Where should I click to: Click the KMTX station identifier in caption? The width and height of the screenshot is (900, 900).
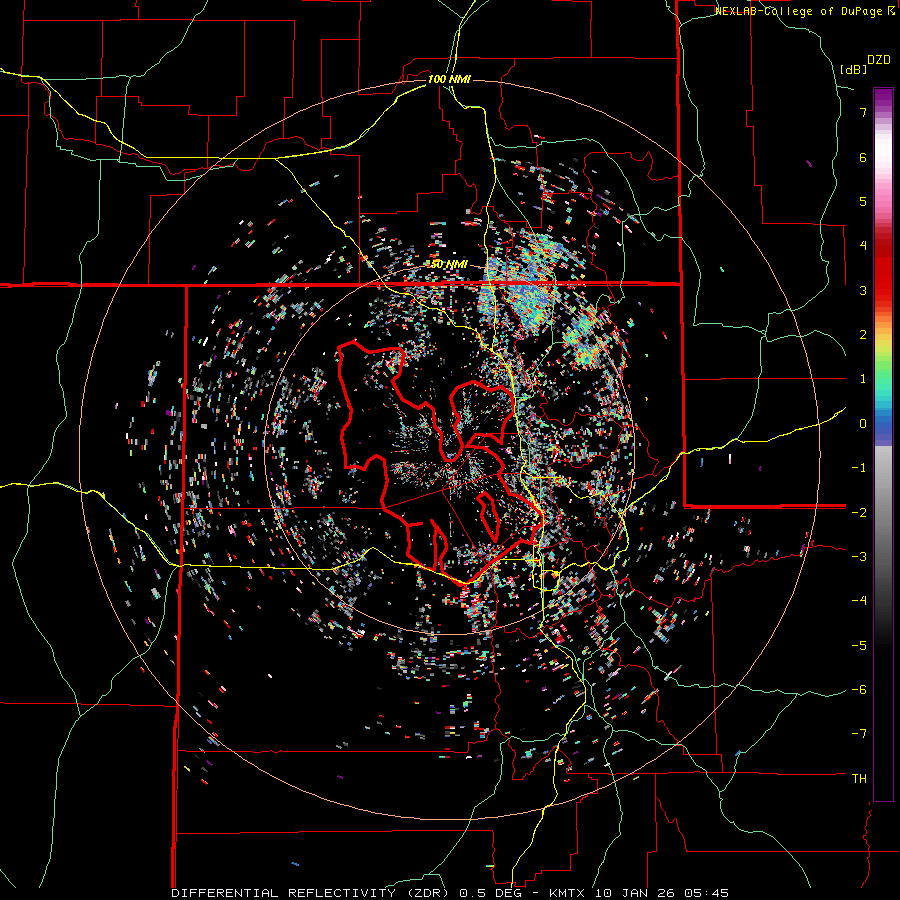click(x=568, y=893)
